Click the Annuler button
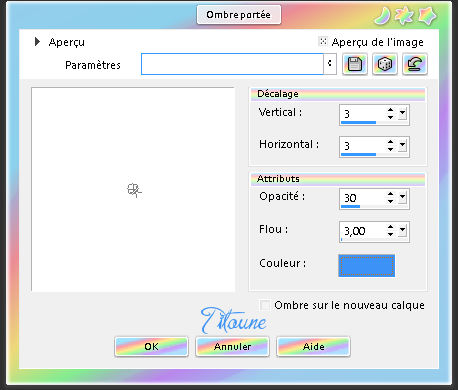The image size is (458, 390). (x=232, y=347)
